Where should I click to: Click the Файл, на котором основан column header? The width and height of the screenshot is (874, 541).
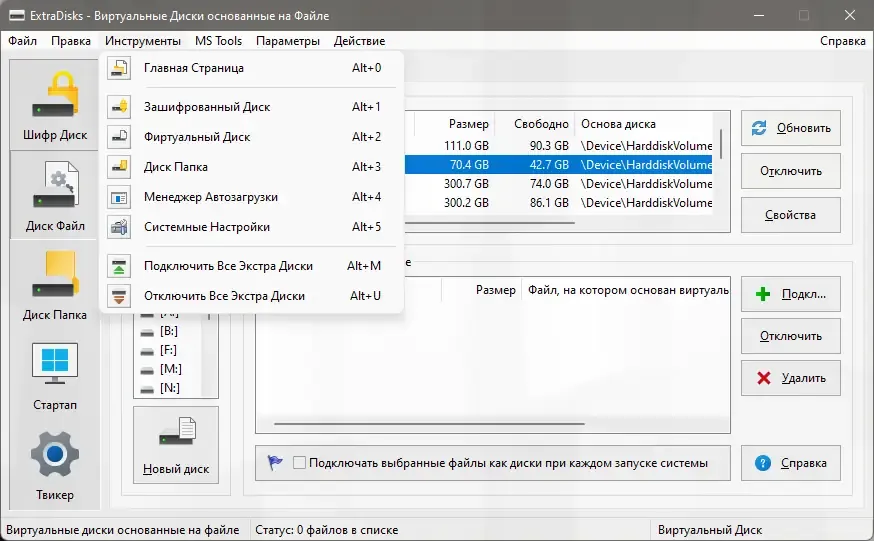pos(626,290)
